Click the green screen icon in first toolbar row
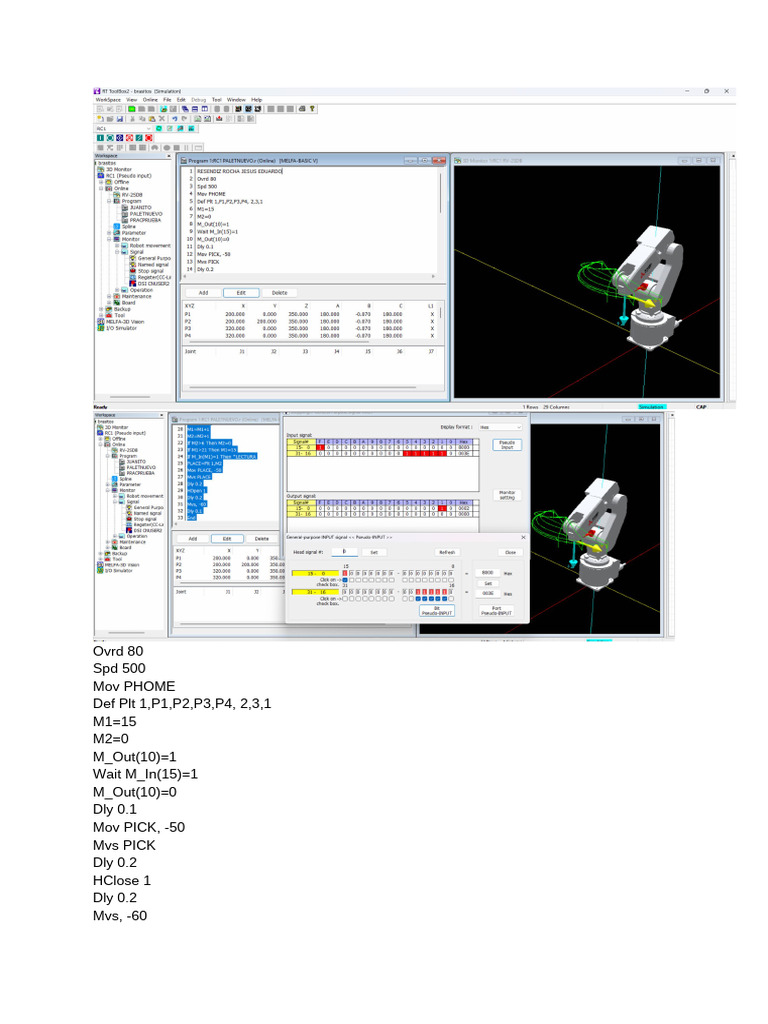Viewport: 768px width, 1024px height. 132,109
